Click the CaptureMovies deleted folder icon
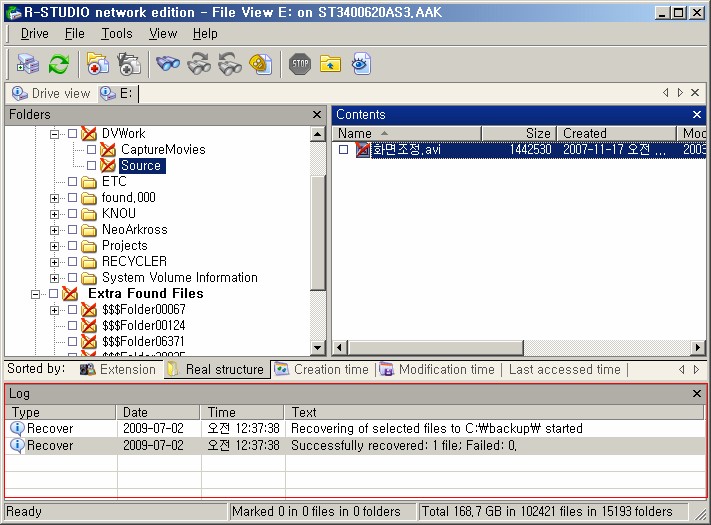The width and height of the screenshot is (711, 525). coord(108,149)
